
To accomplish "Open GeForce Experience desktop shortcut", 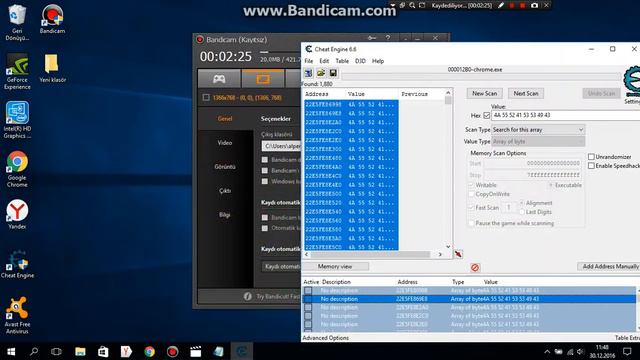I will (x=17, y=71).
